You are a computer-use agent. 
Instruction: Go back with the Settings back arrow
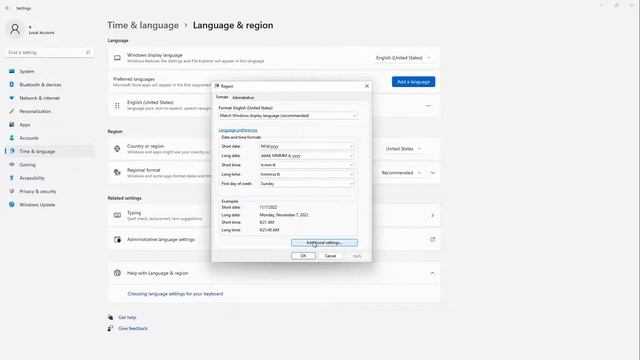pos(7,8)
